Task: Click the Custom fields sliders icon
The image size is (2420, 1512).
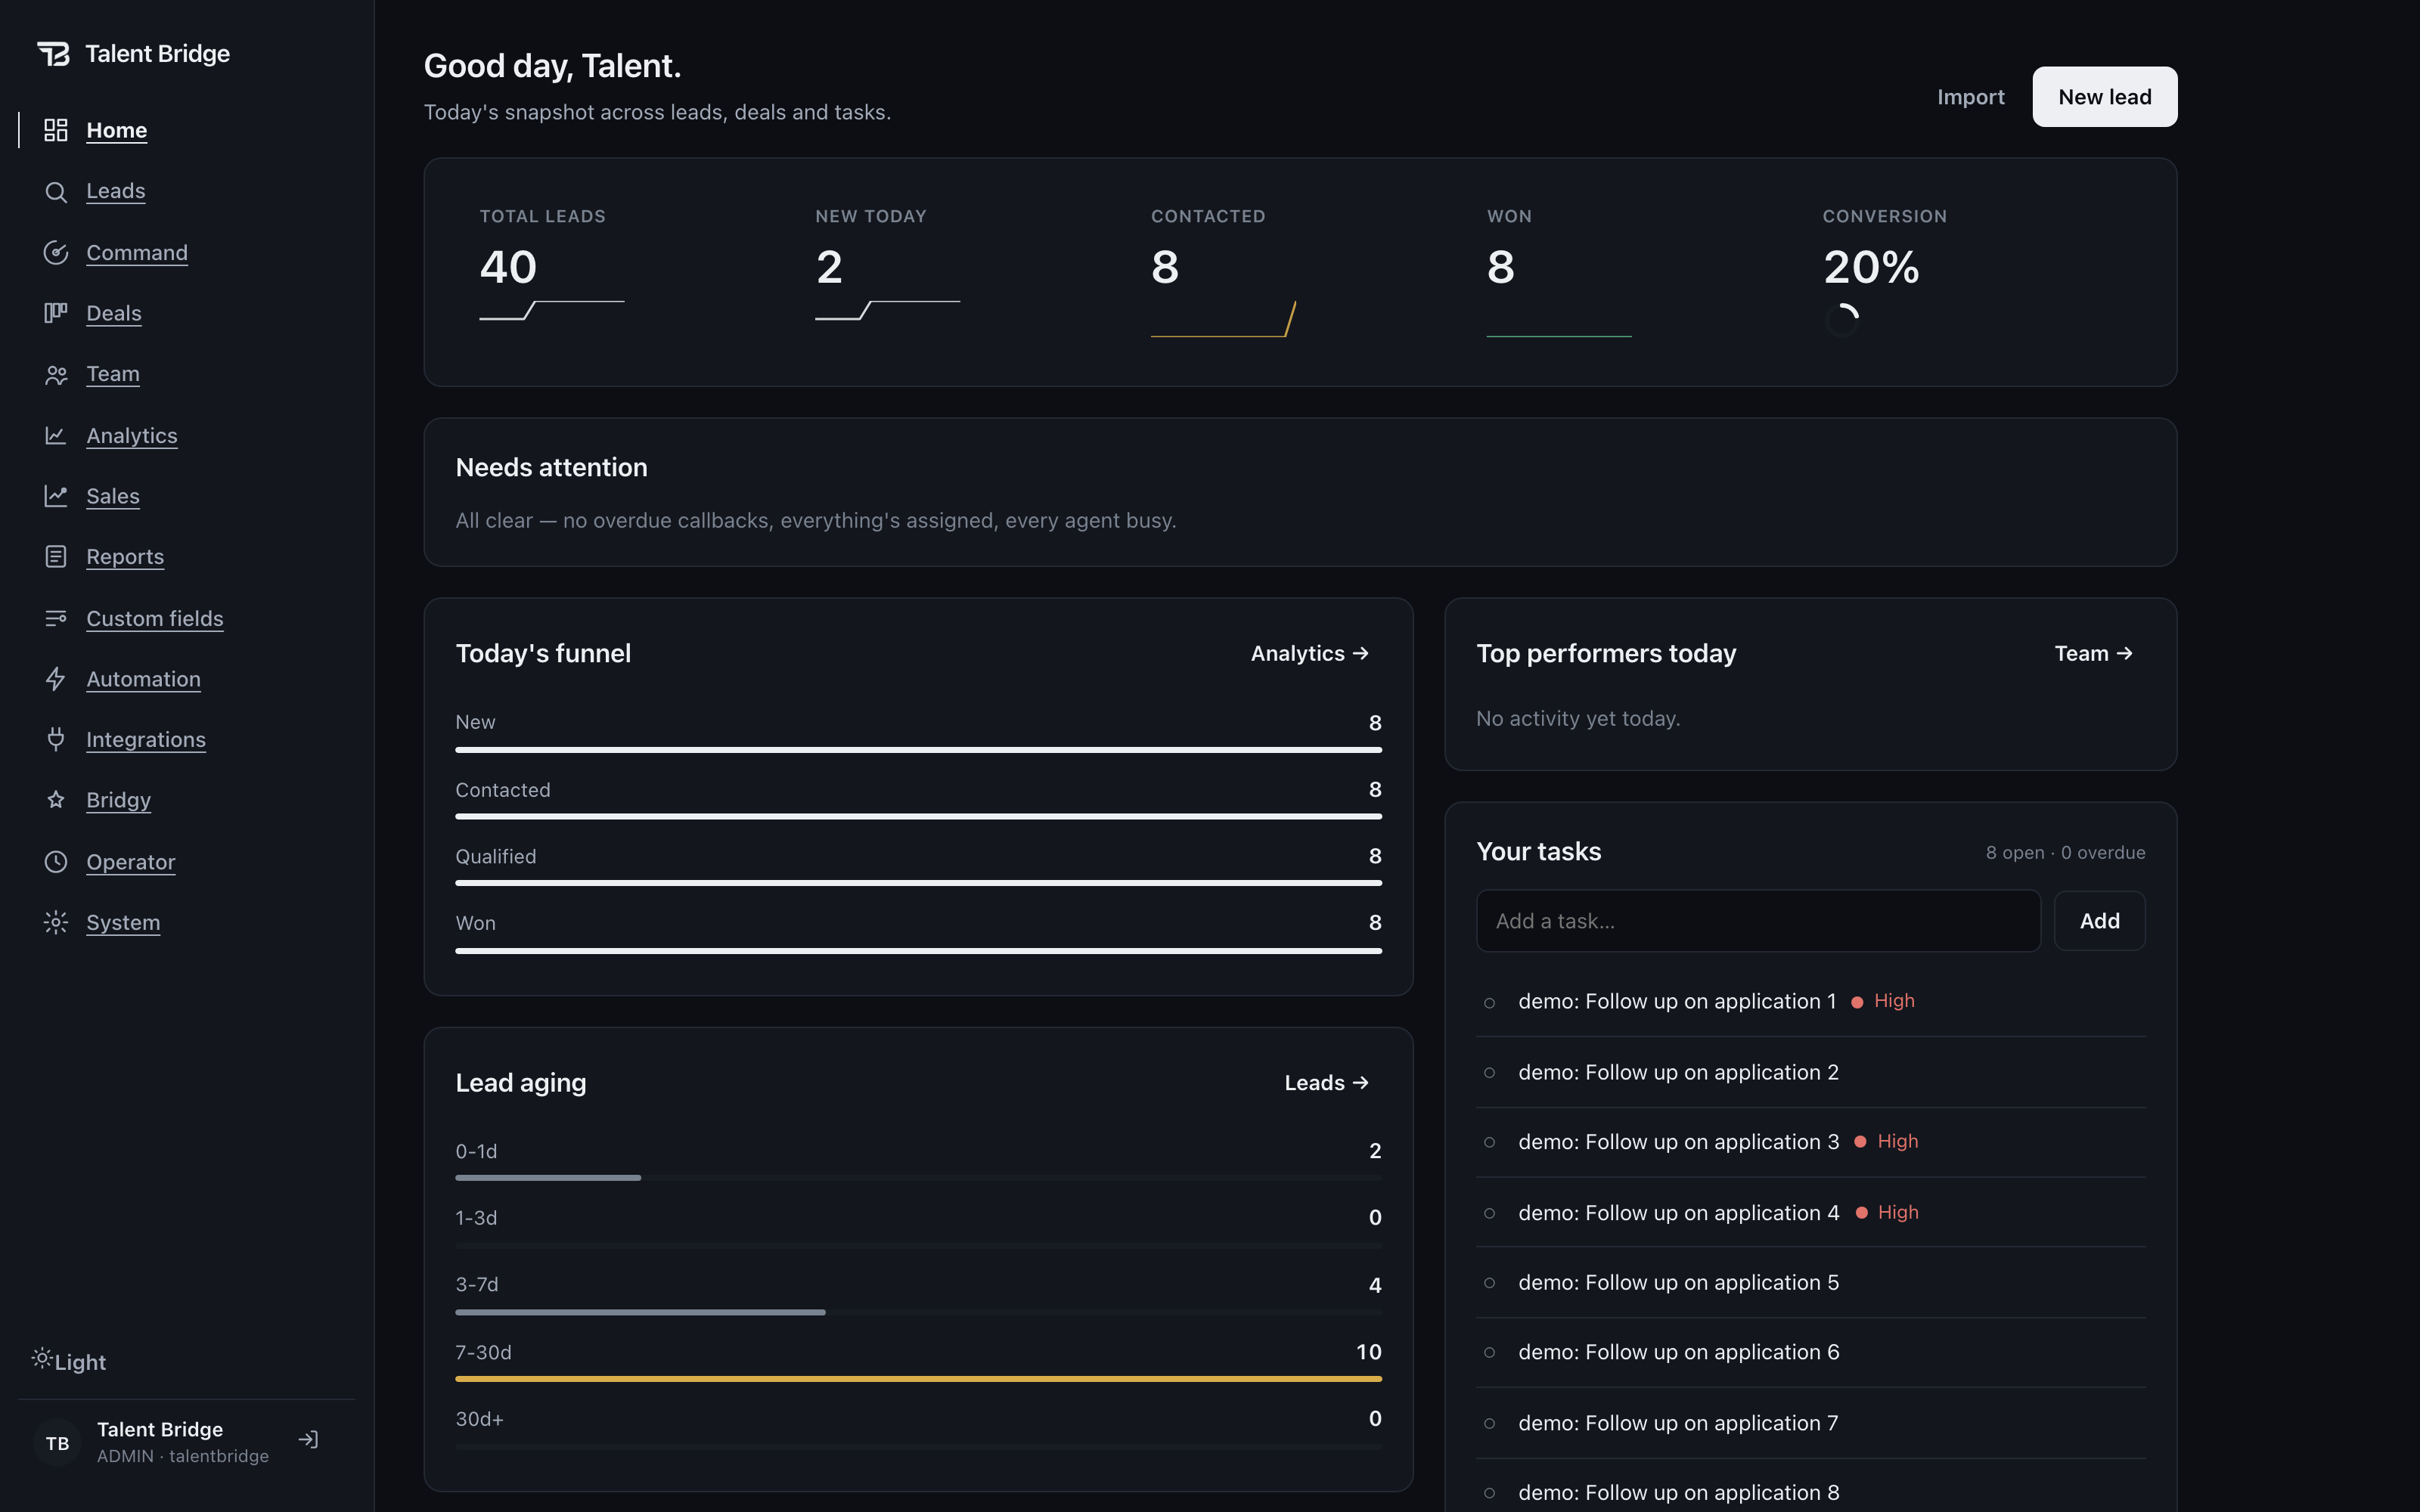Action: 56,618
